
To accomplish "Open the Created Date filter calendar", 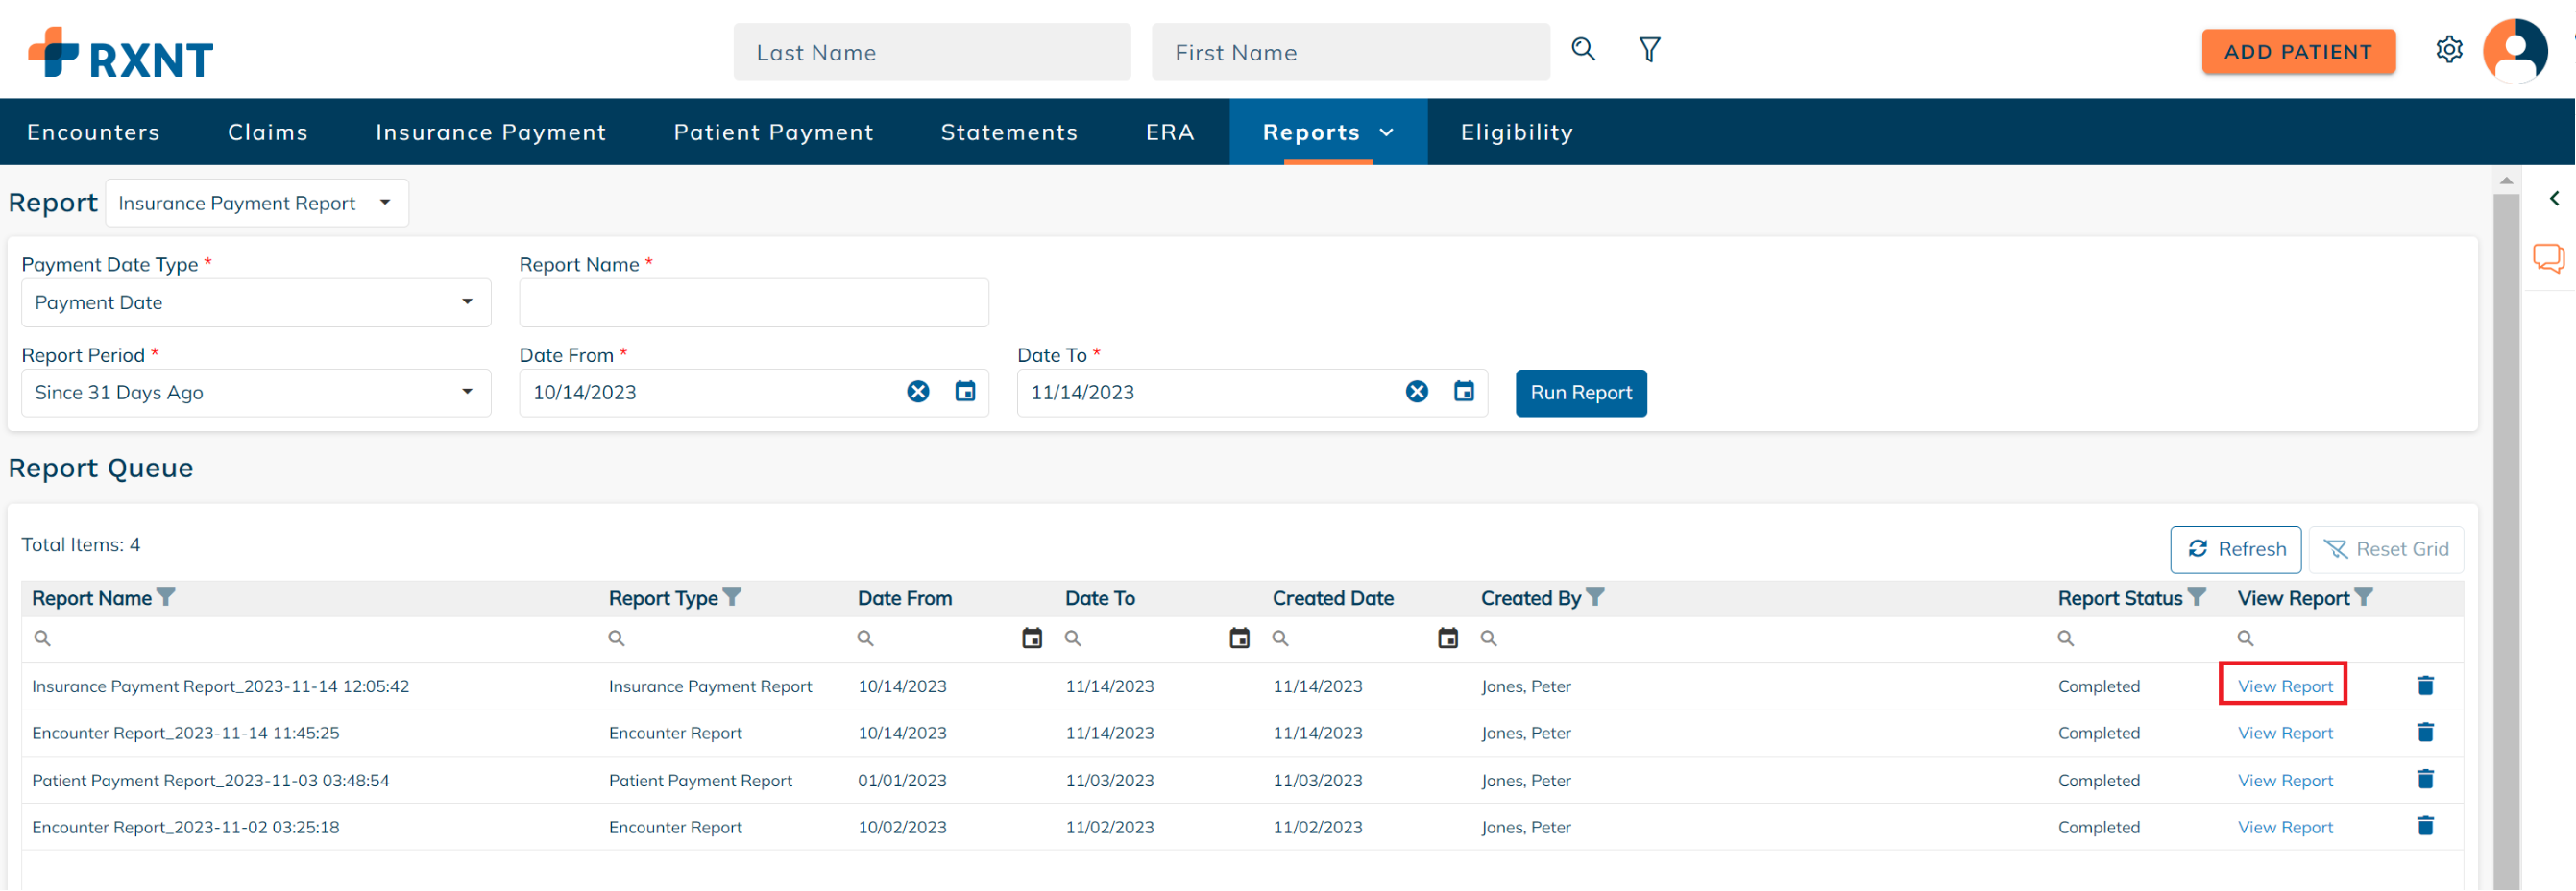I will coord(1448,637).
